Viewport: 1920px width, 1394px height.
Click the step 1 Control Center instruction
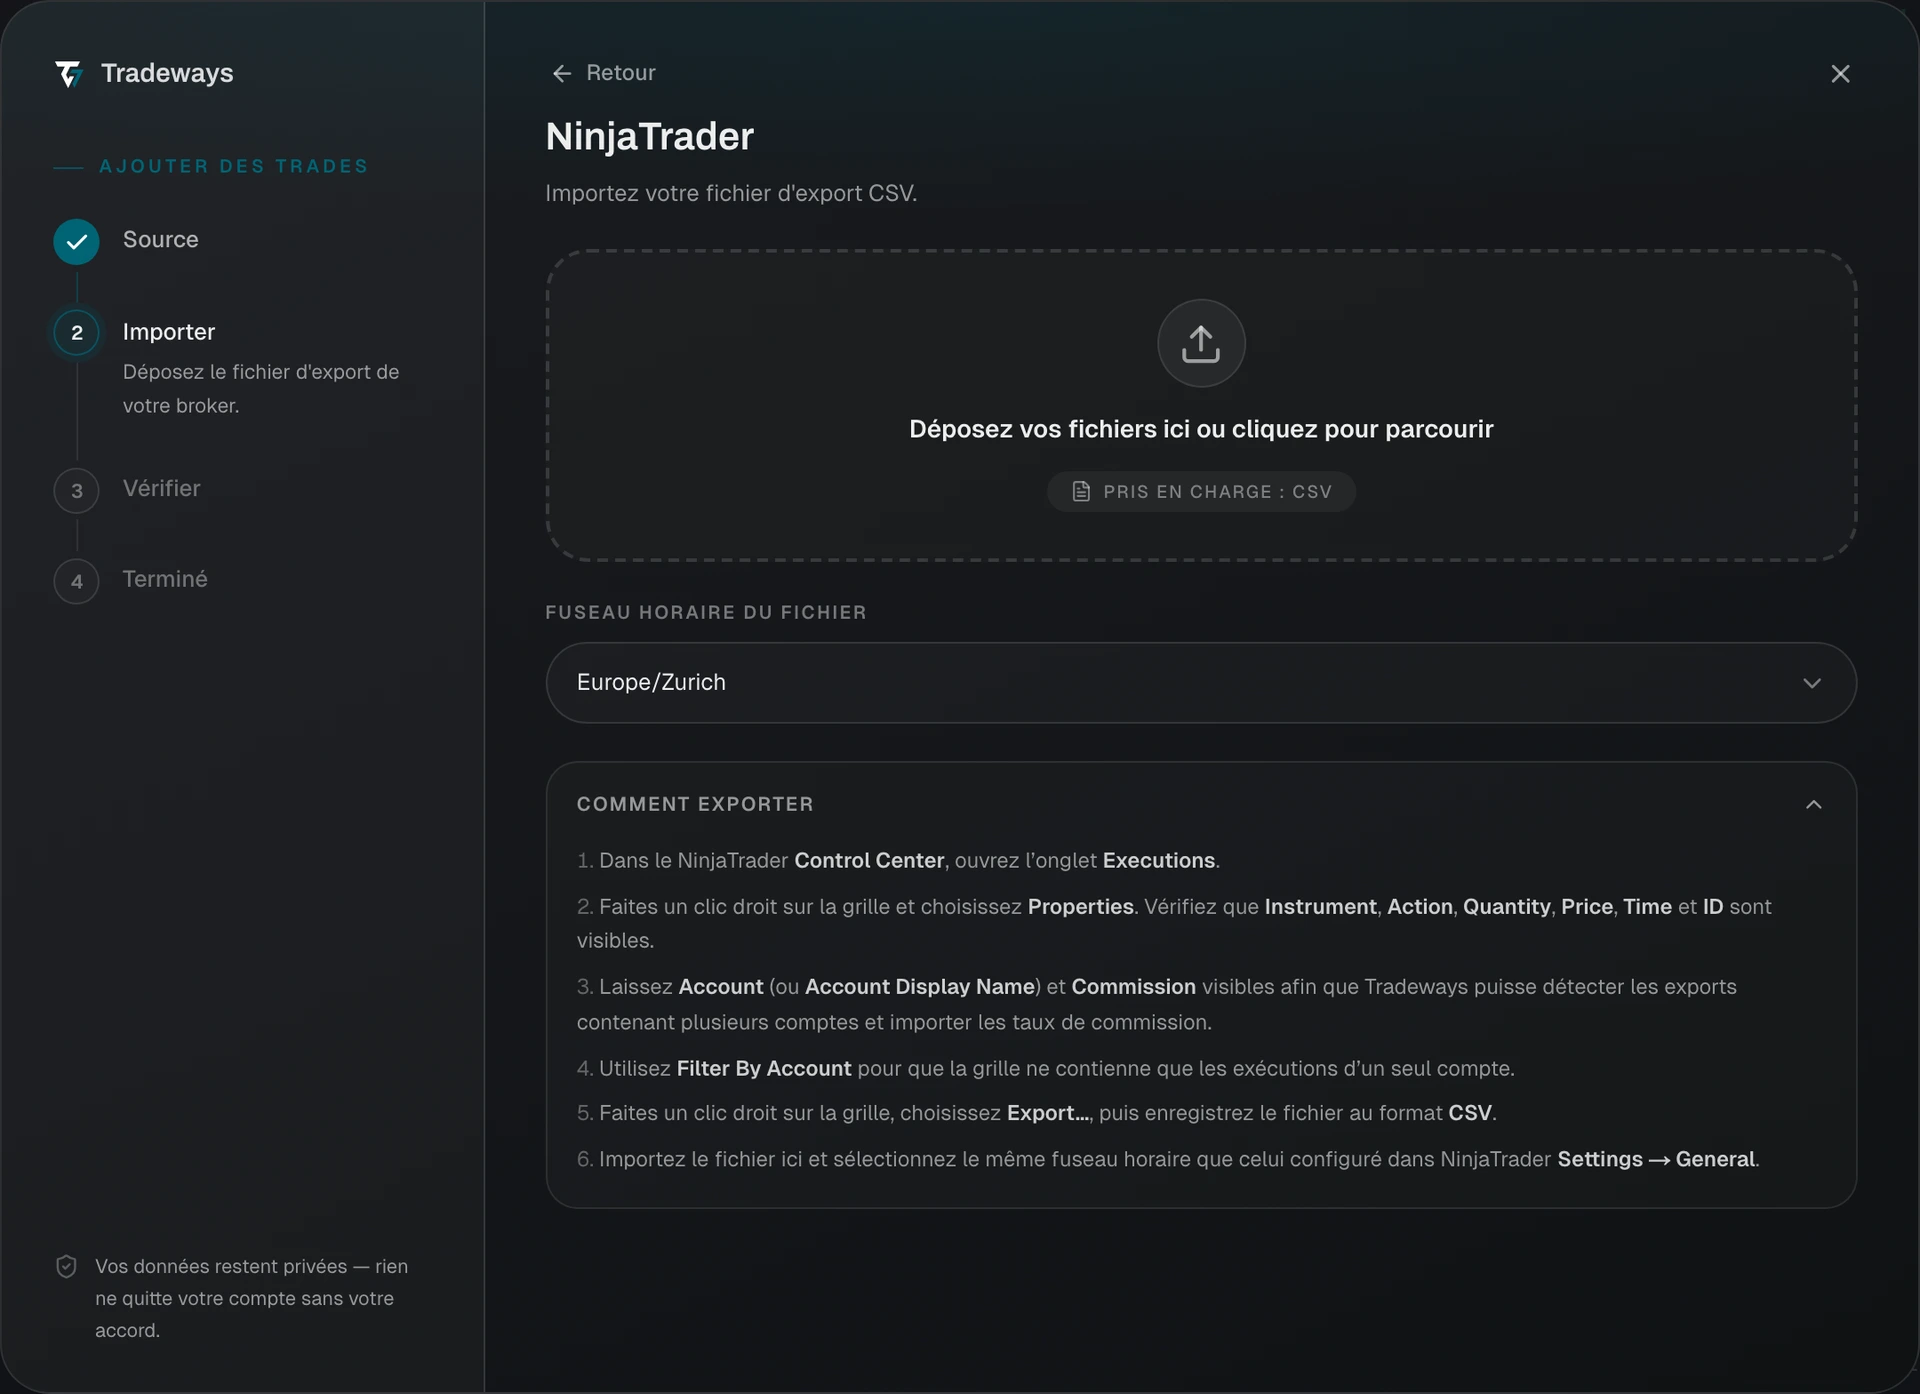[898, 860]
